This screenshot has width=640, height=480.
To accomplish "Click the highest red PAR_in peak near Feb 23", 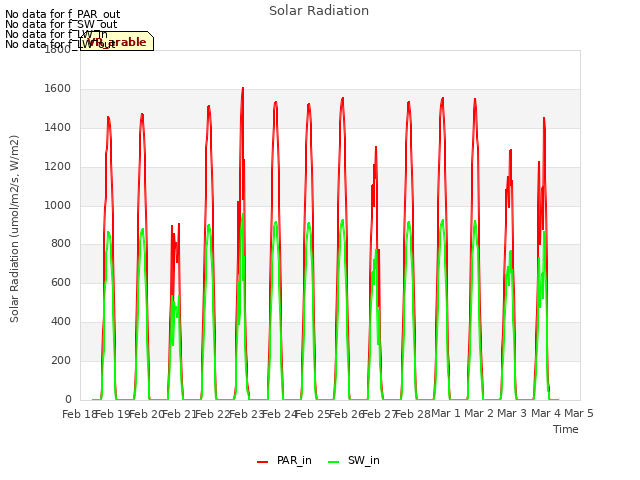I will coord(243,88).
